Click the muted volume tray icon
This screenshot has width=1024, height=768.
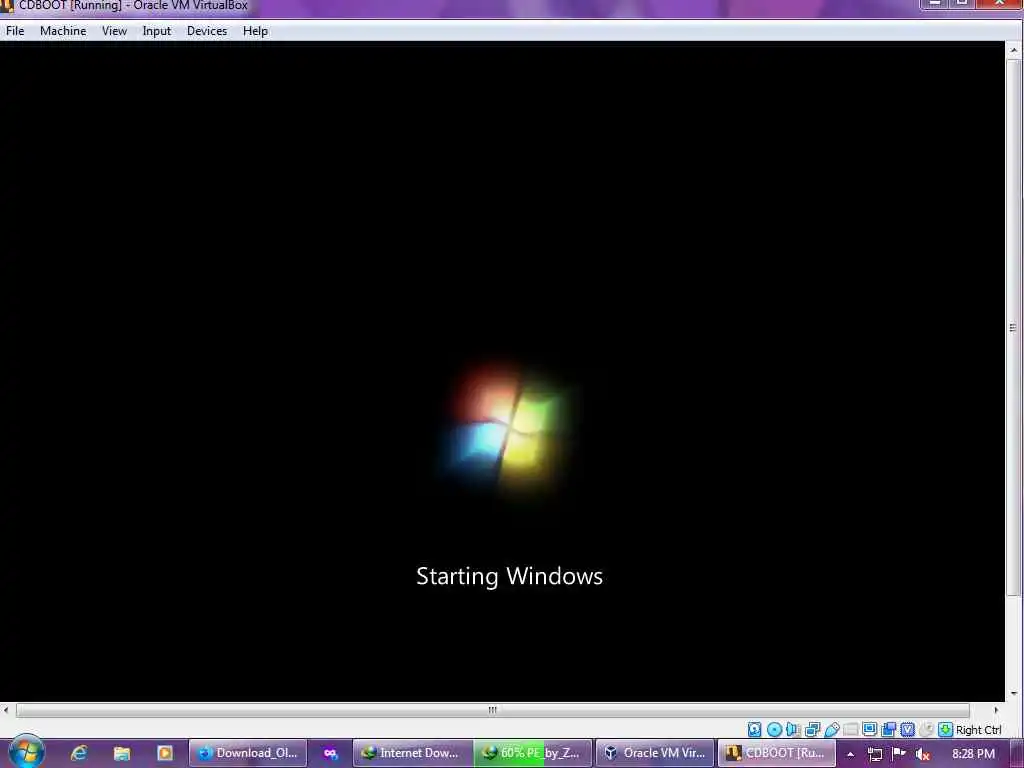point(923,754)
